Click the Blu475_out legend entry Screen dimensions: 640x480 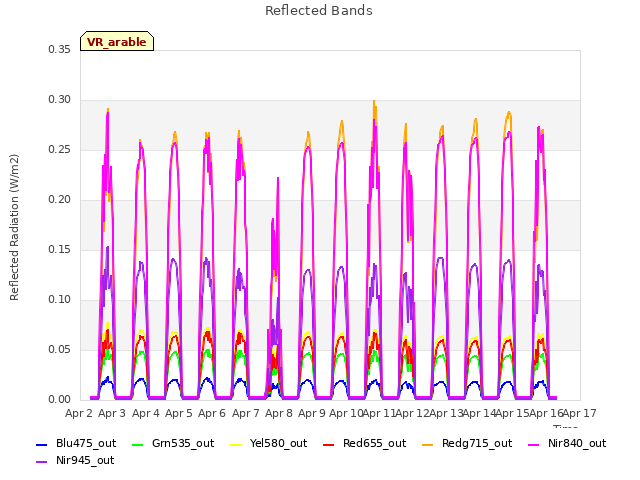76,444
